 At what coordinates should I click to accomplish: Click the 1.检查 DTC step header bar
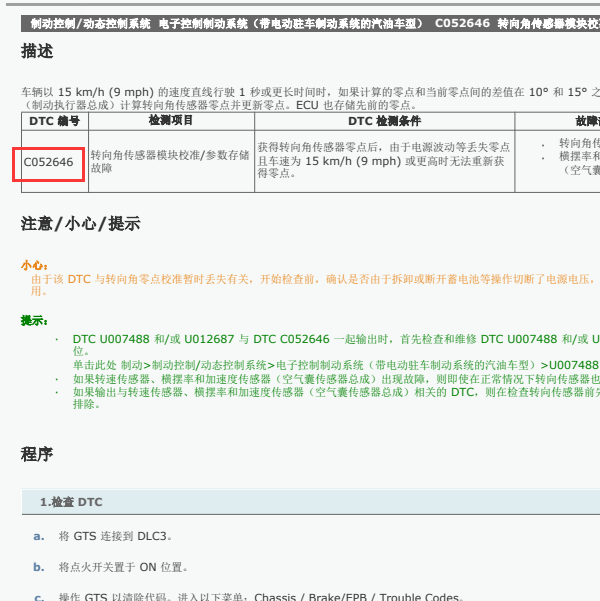coord(311,502)
